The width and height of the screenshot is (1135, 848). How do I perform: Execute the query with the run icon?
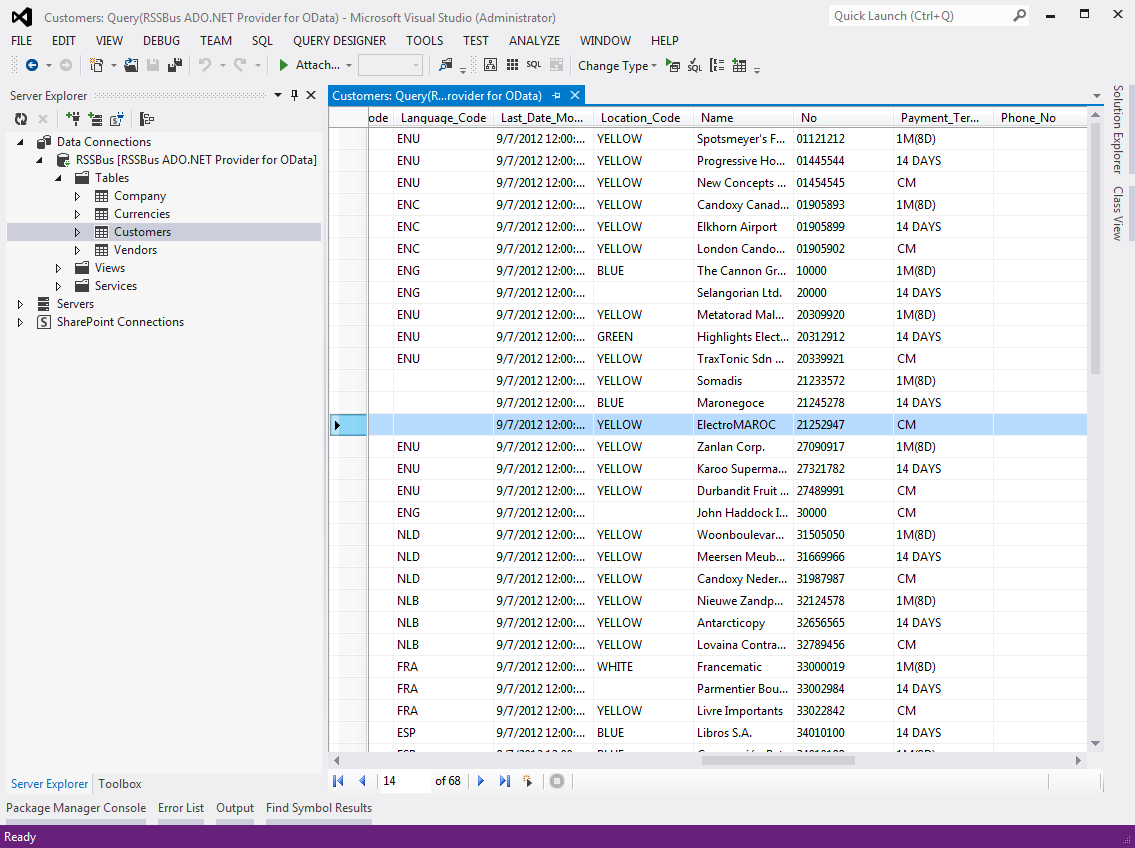tap(673, 64)
